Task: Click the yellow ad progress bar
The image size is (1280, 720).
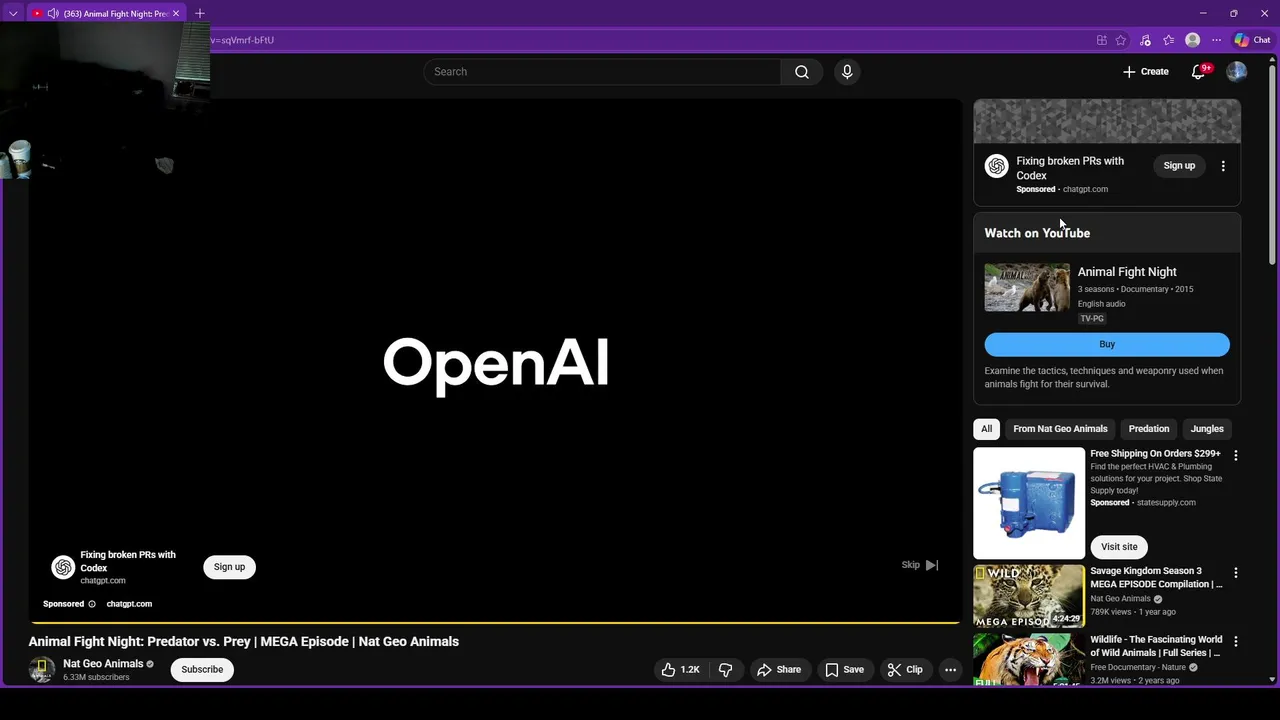Action: click(x=494, y=622)
